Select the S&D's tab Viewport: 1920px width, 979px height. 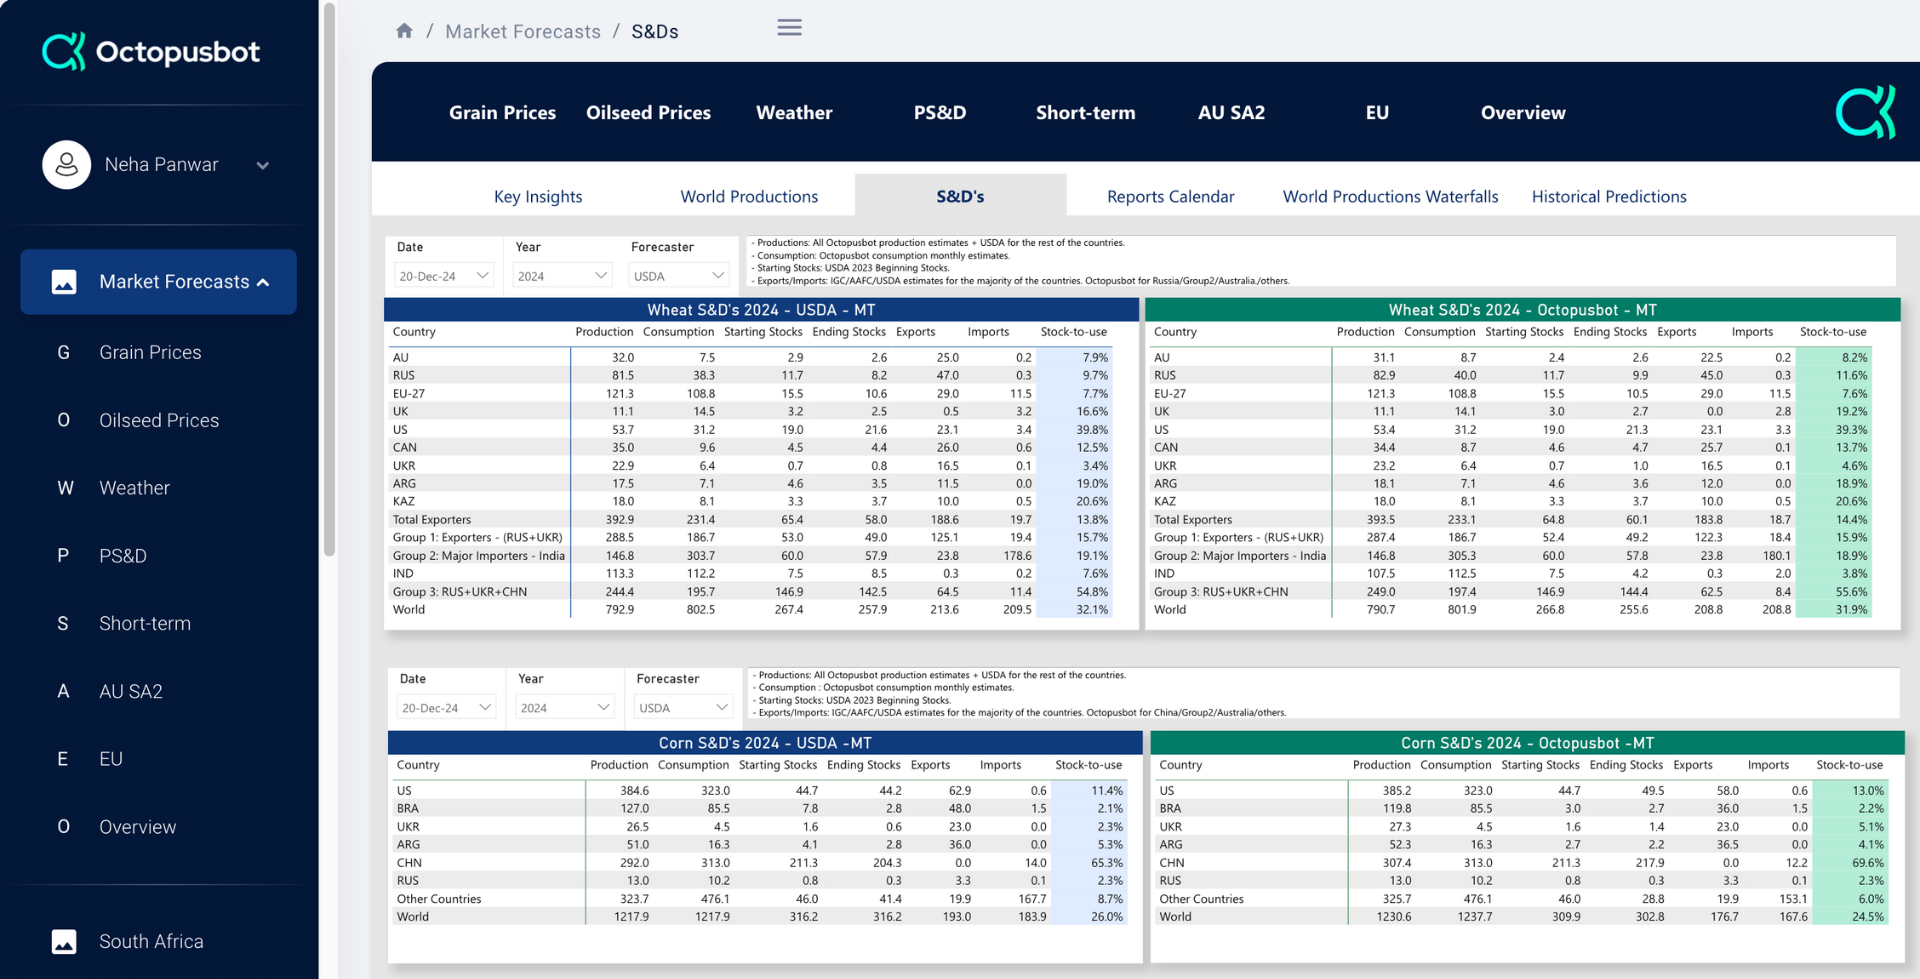coord(960,196)
